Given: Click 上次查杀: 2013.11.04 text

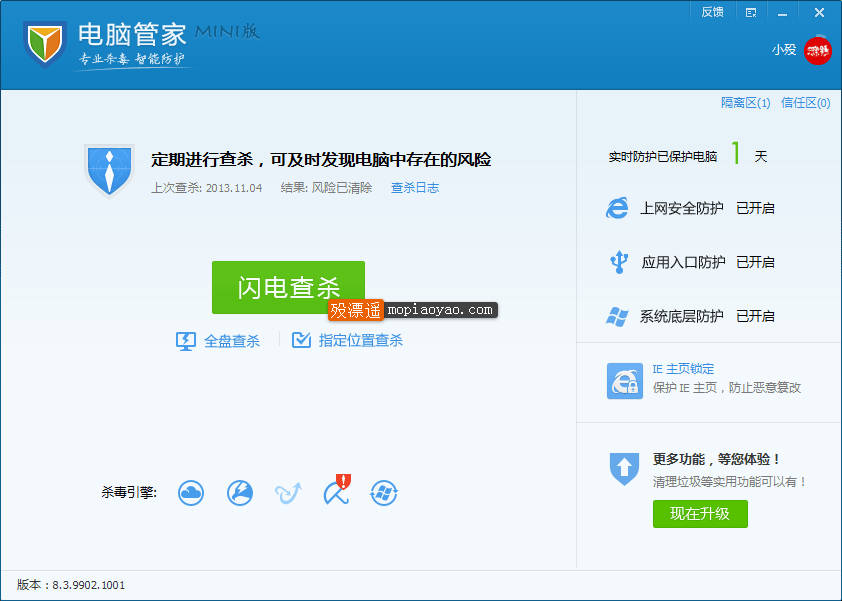Looking at the screenshot, I should [206, 188].
